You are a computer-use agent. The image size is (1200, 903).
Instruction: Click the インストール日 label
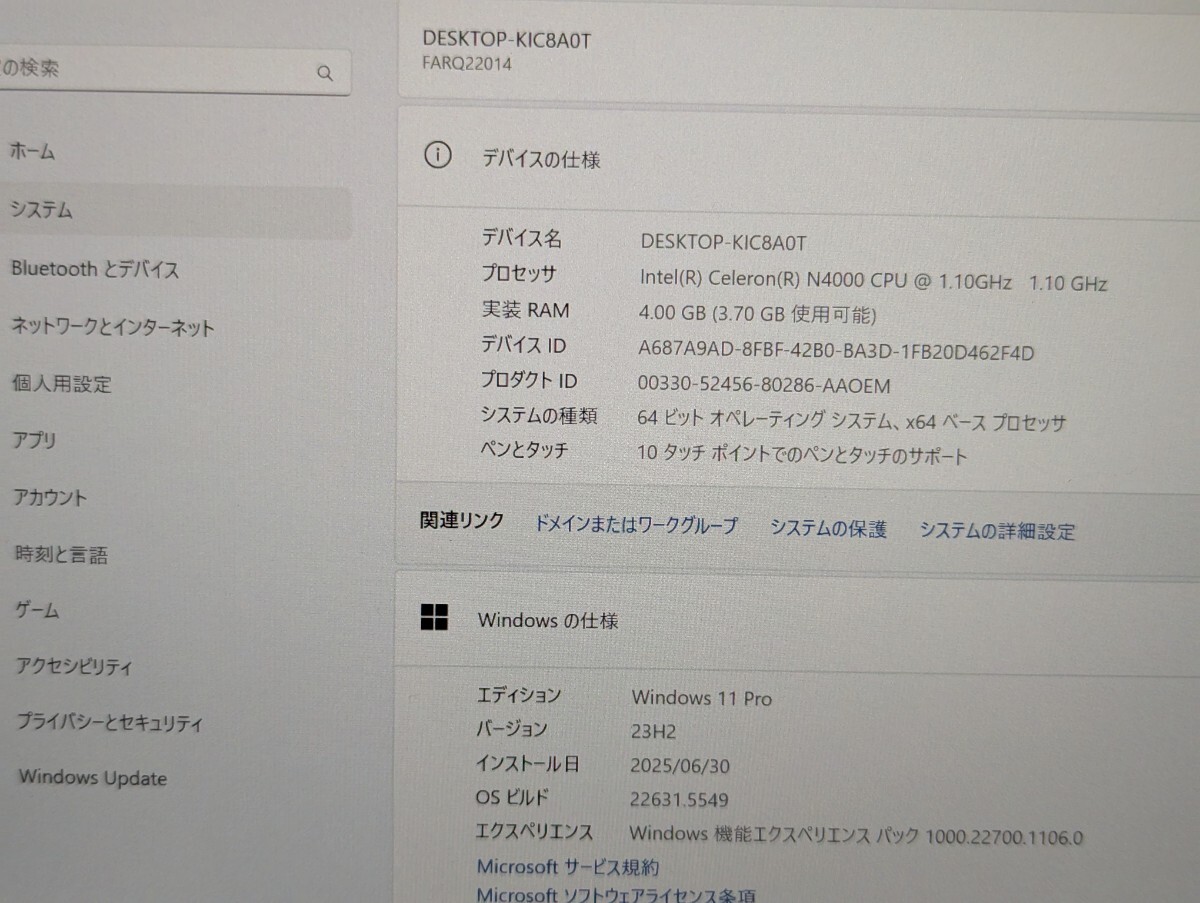[x=527, y=764]
